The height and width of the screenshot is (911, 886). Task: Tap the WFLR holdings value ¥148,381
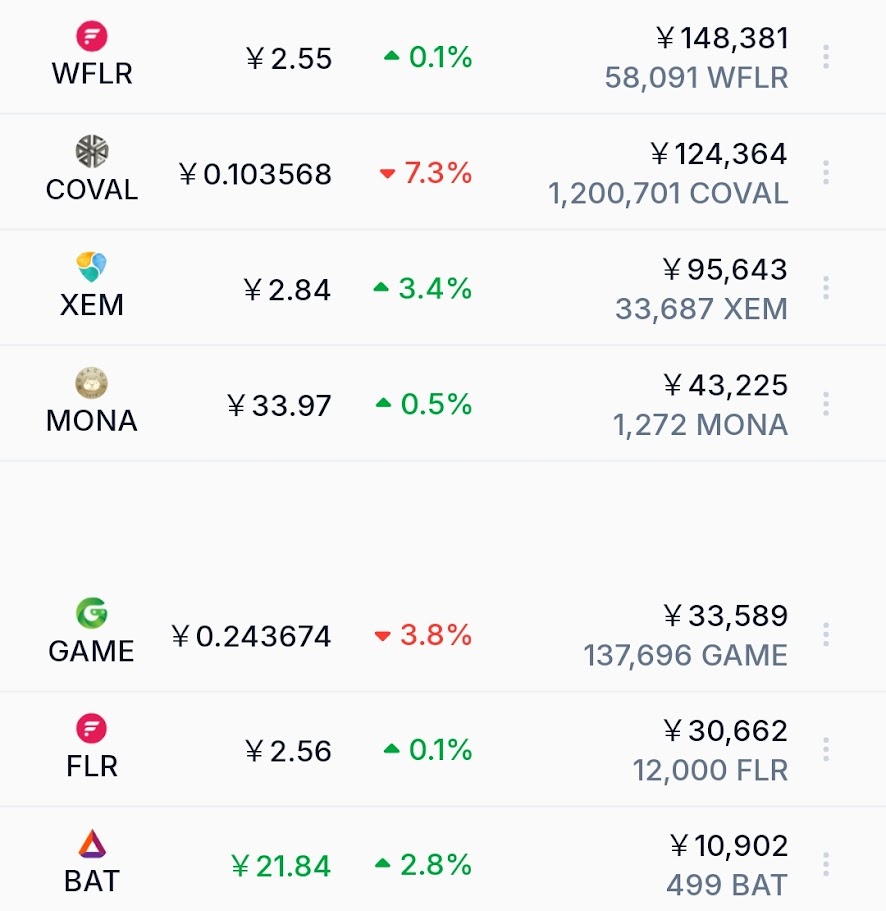coord(723,38)
